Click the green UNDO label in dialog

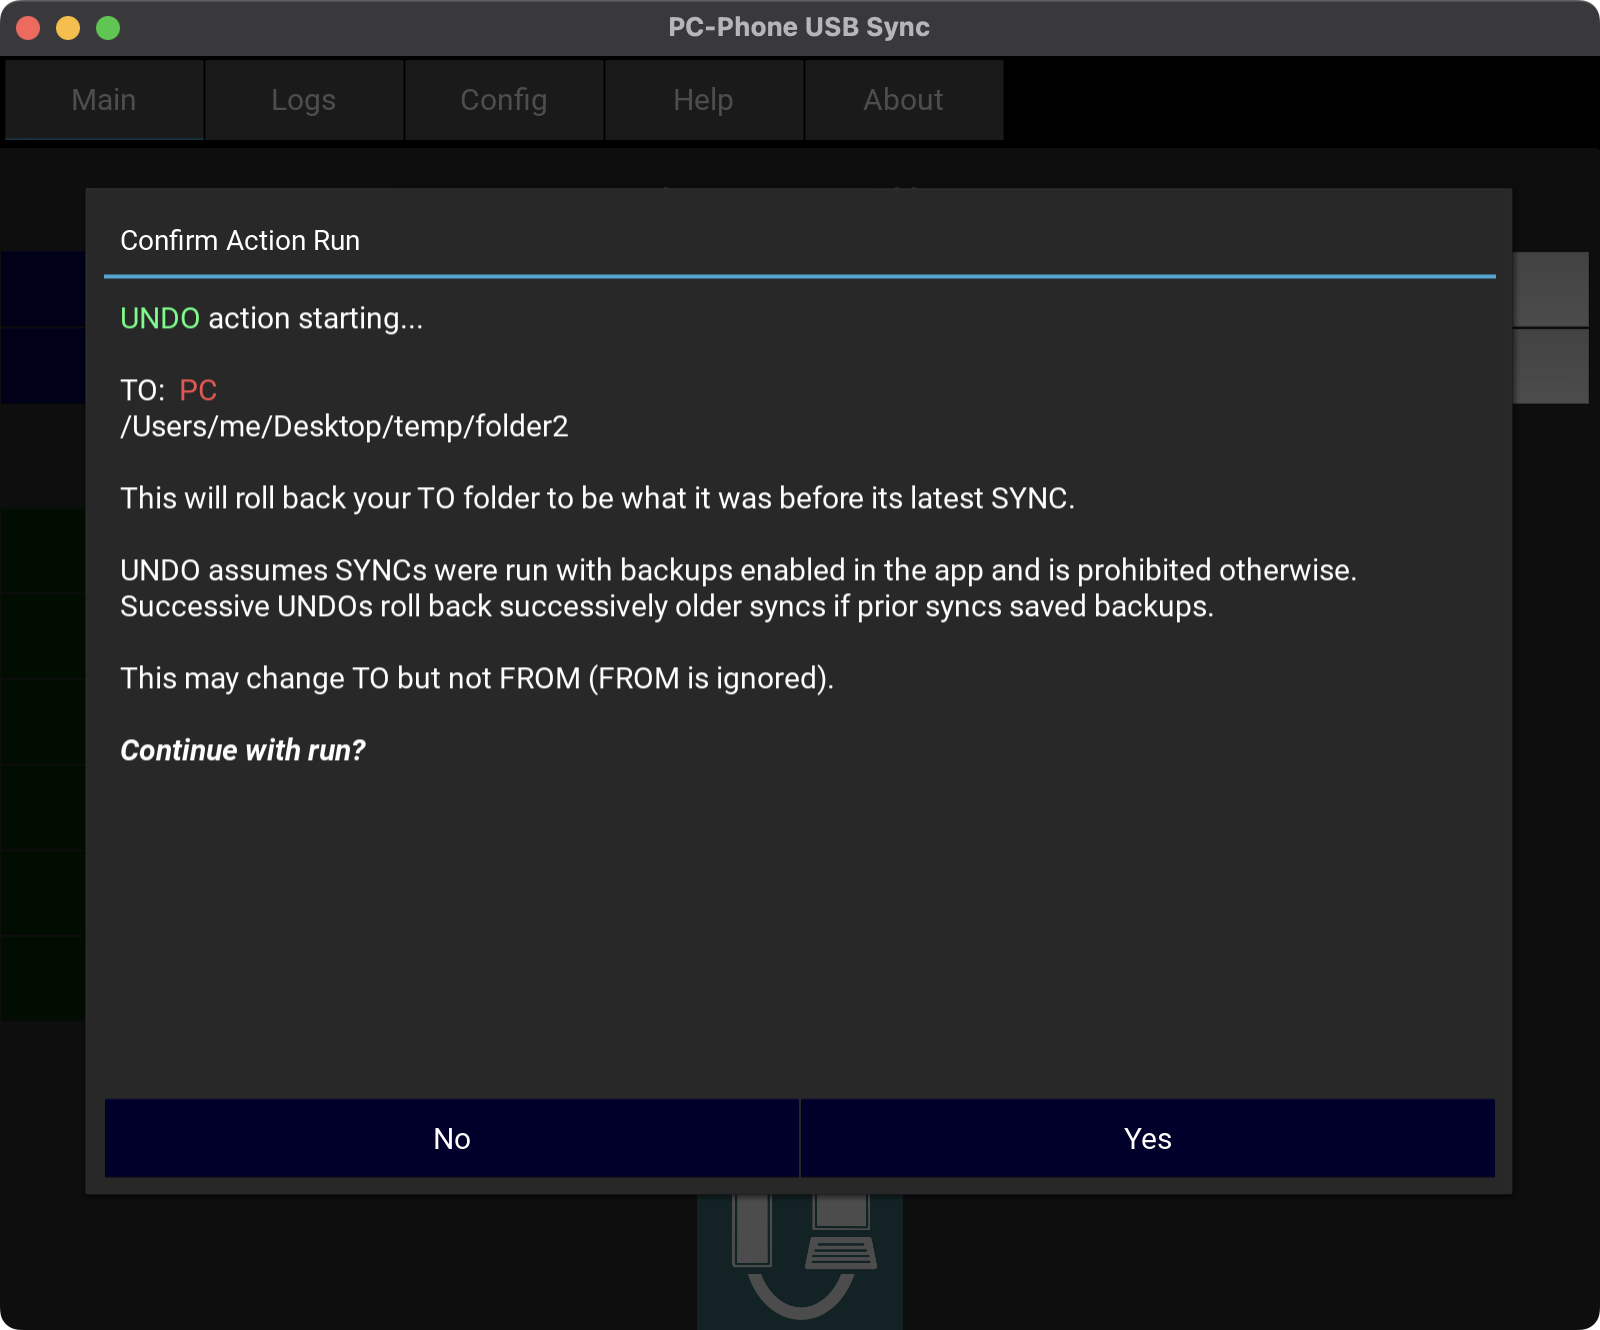[160, 319]
